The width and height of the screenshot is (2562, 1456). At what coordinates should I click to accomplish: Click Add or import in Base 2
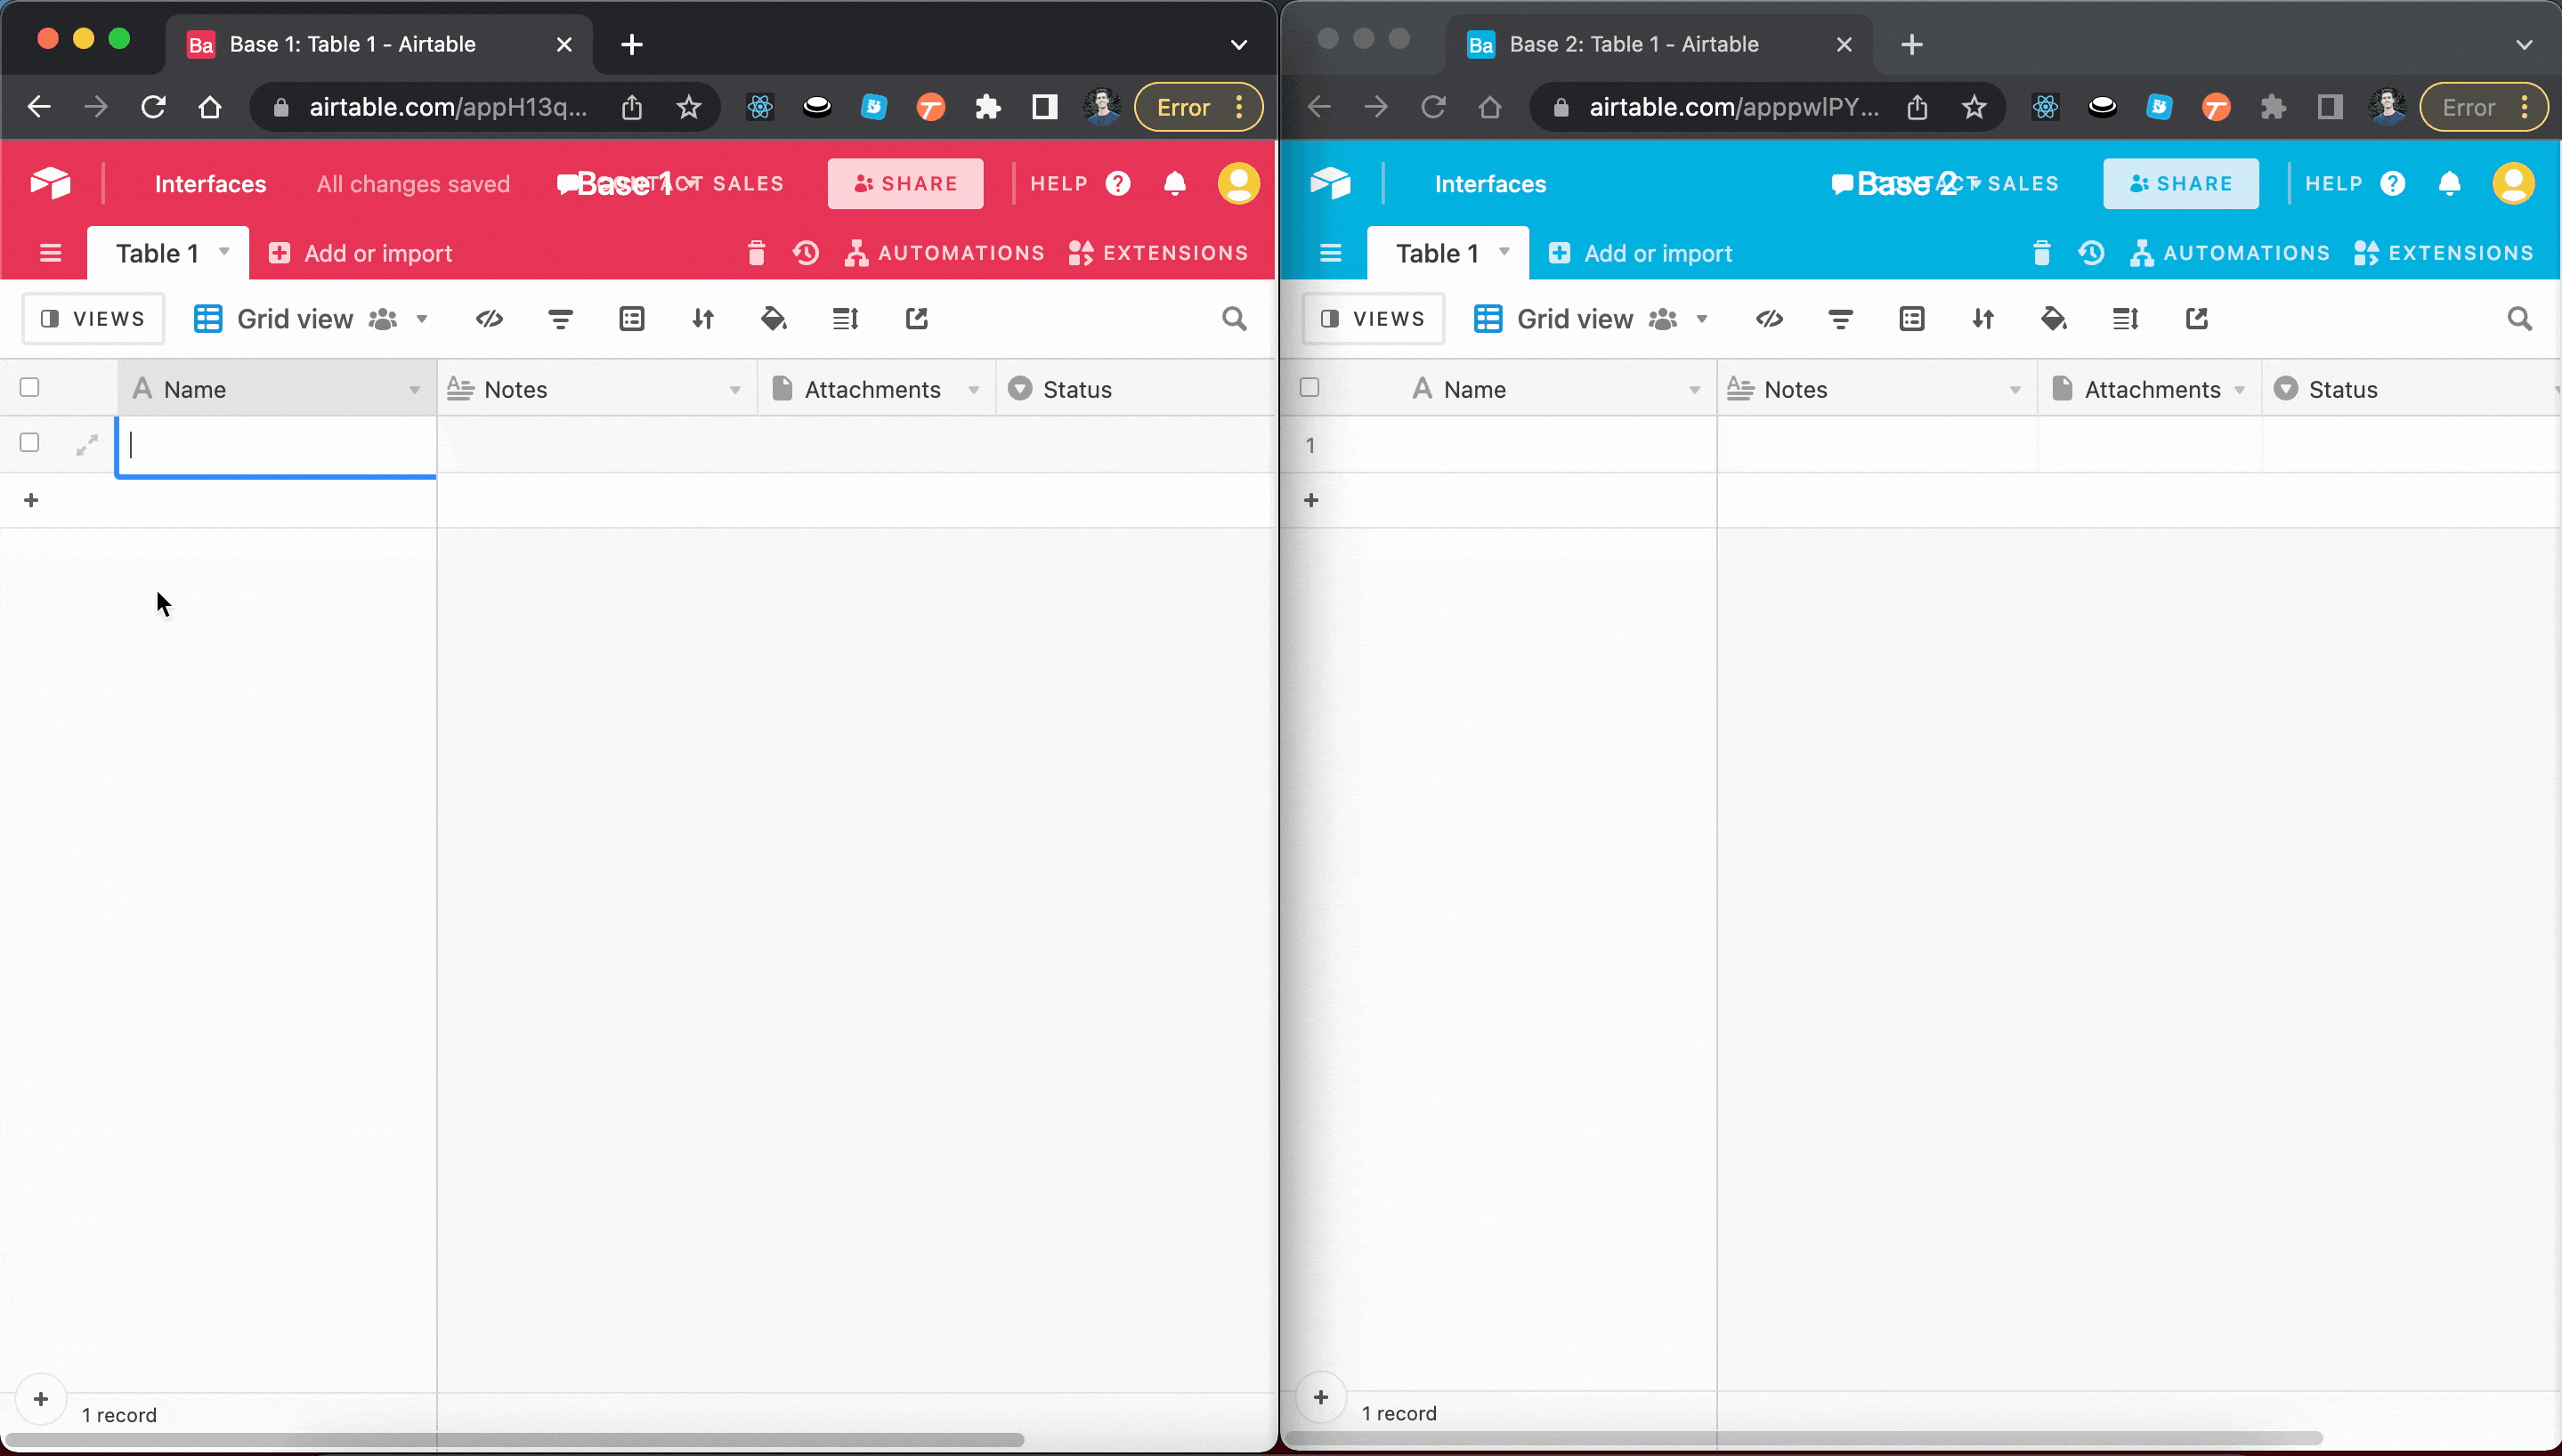[1640, 253]
